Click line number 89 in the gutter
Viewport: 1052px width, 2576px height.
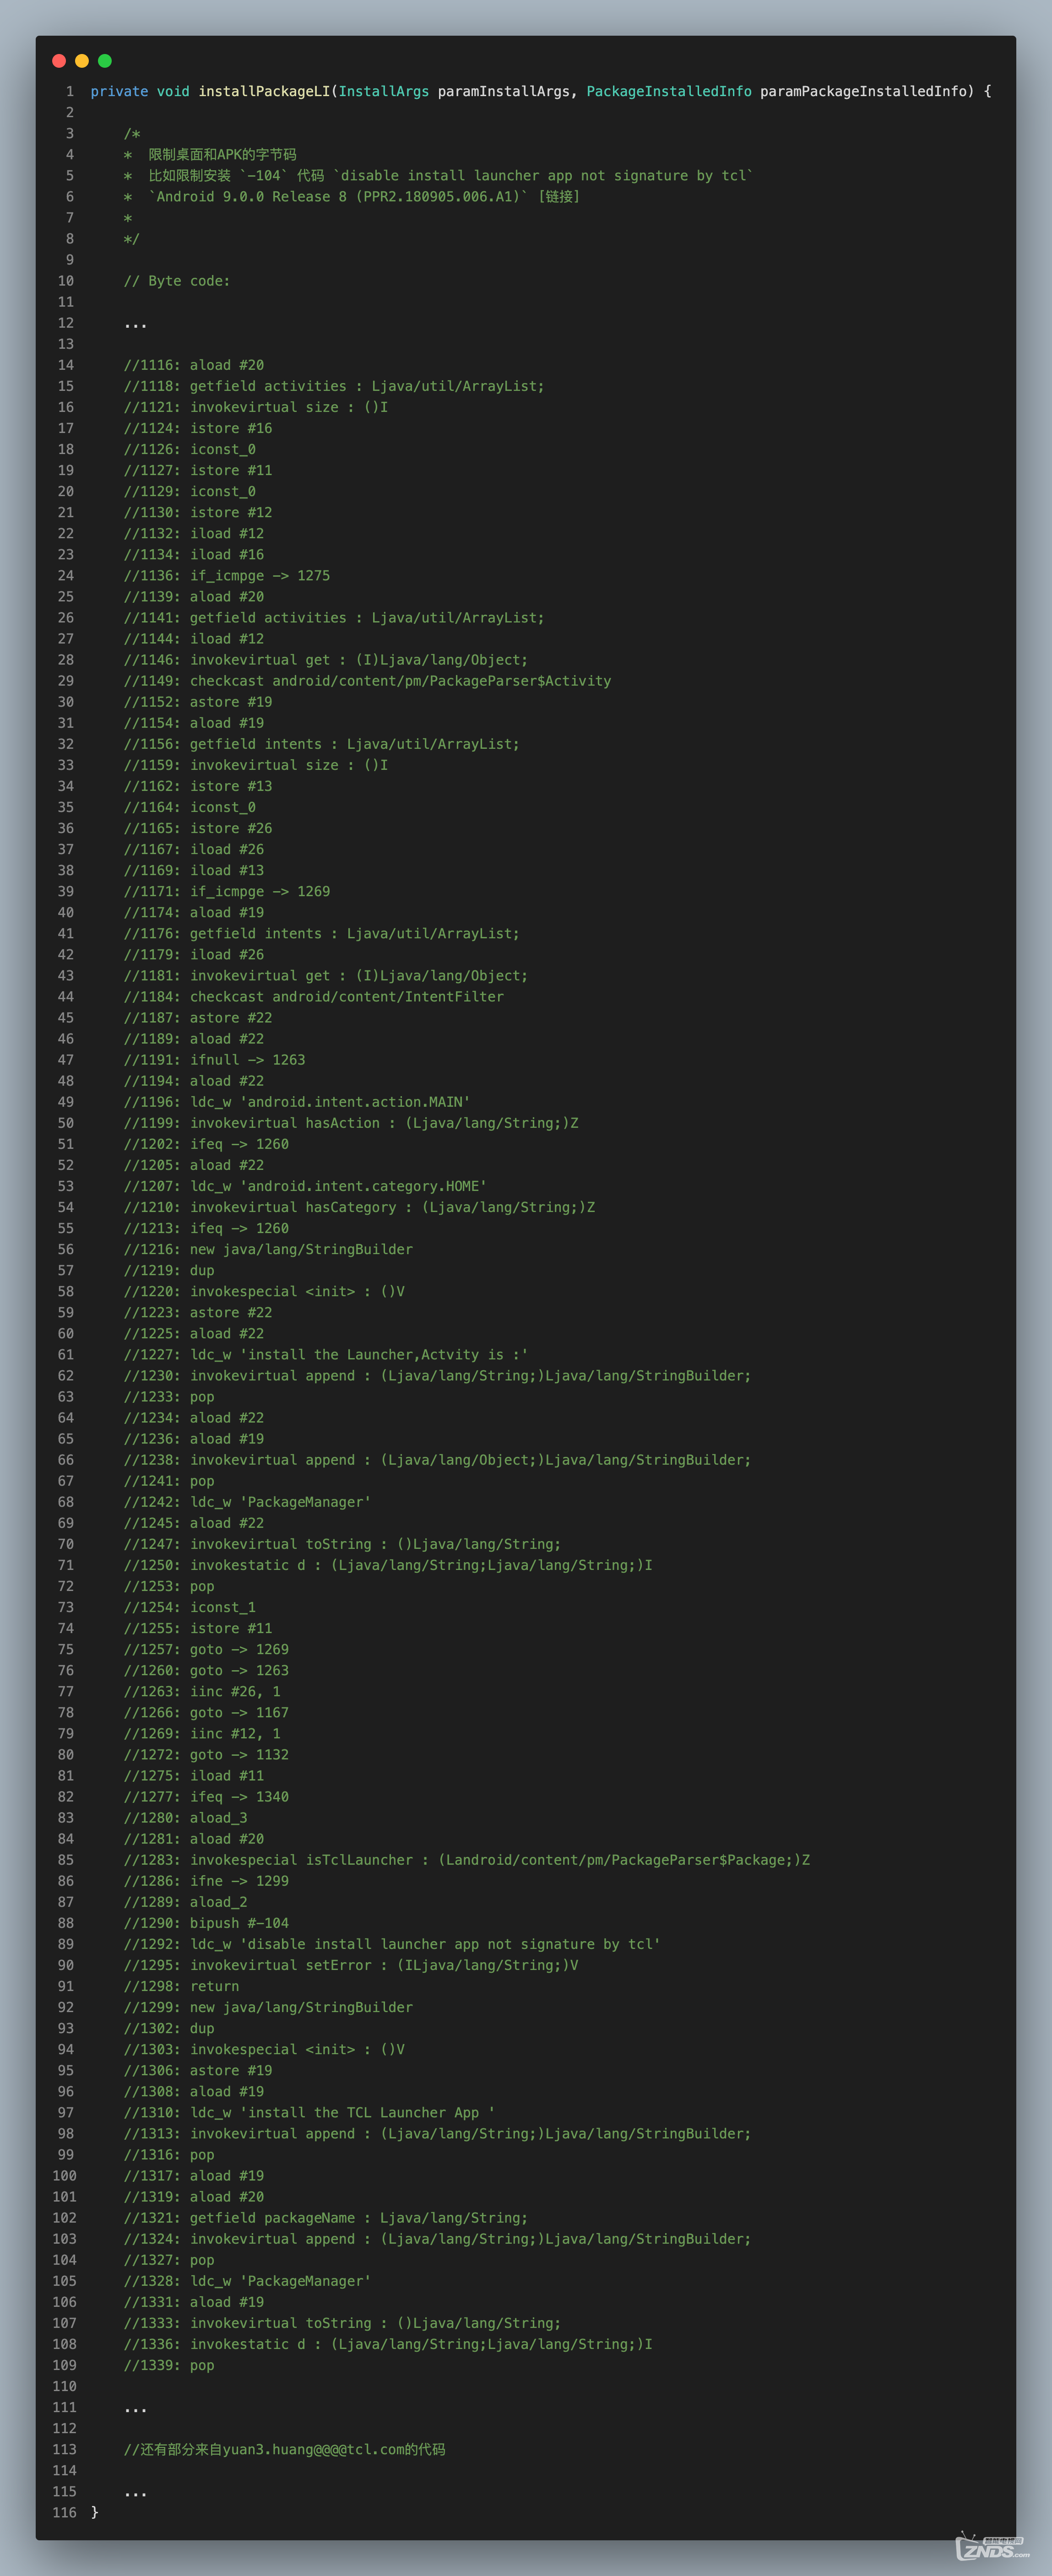(66, 1944)
